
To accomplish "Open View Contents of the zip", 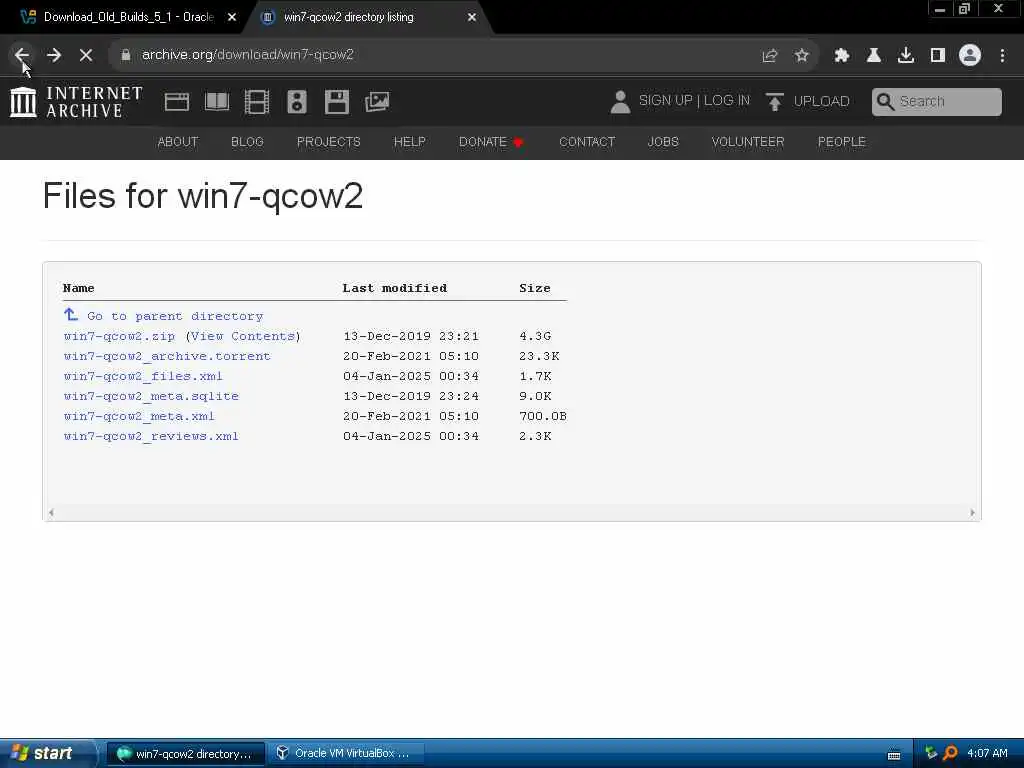I will coord(243,336).
